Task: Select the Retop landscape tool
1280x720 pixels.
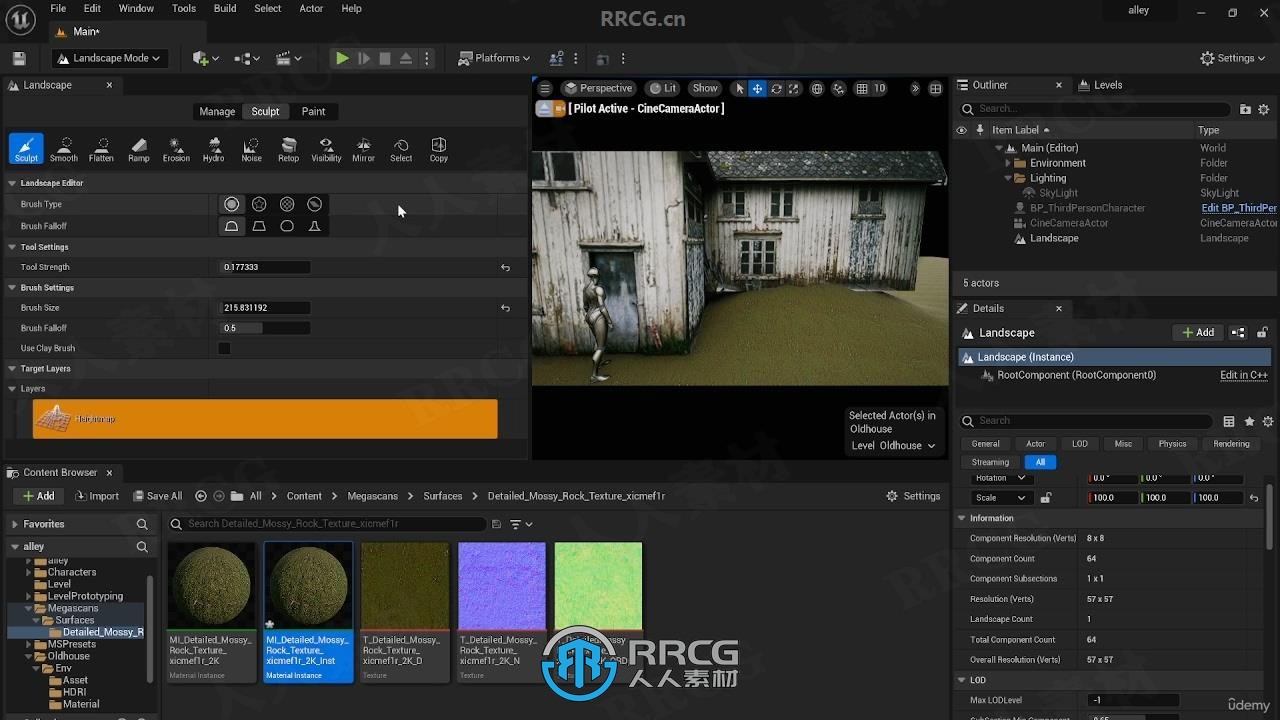Action: [289, 149]
